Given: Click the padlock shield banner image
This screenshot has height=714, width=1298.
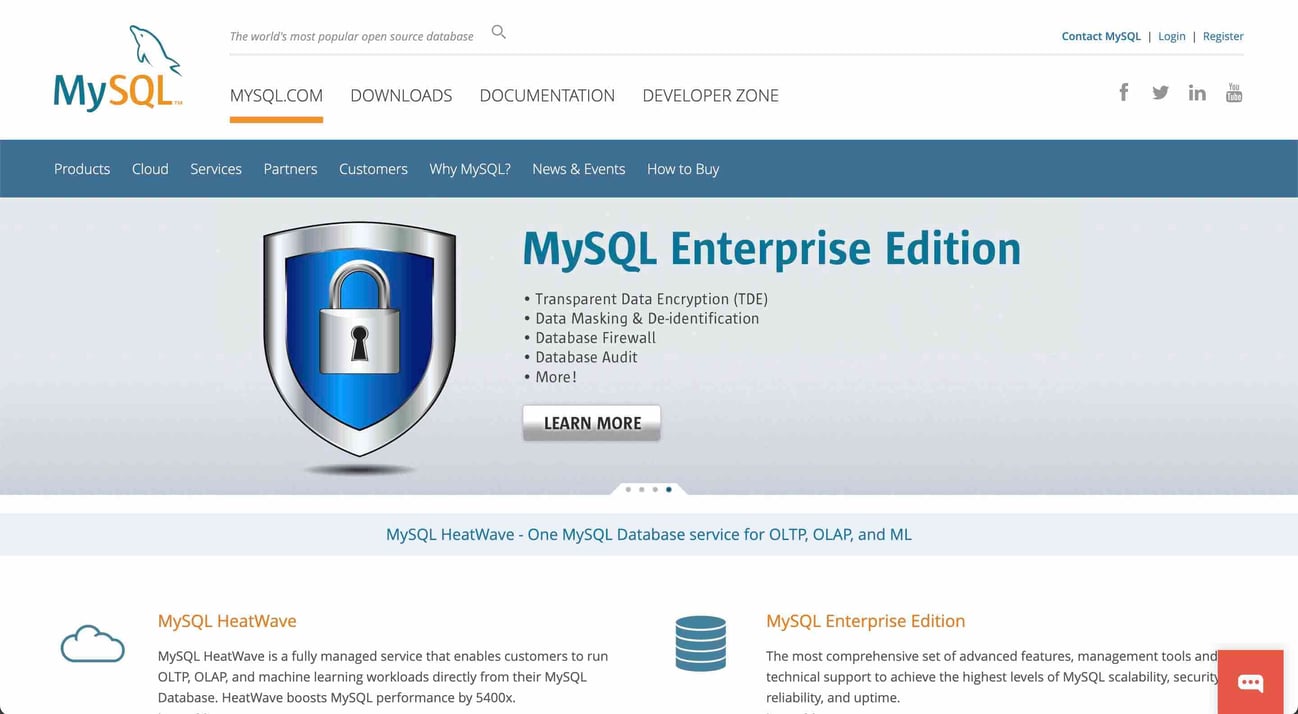Looking at the screenshot, I should pyautogui.click(x=359, y=340).
